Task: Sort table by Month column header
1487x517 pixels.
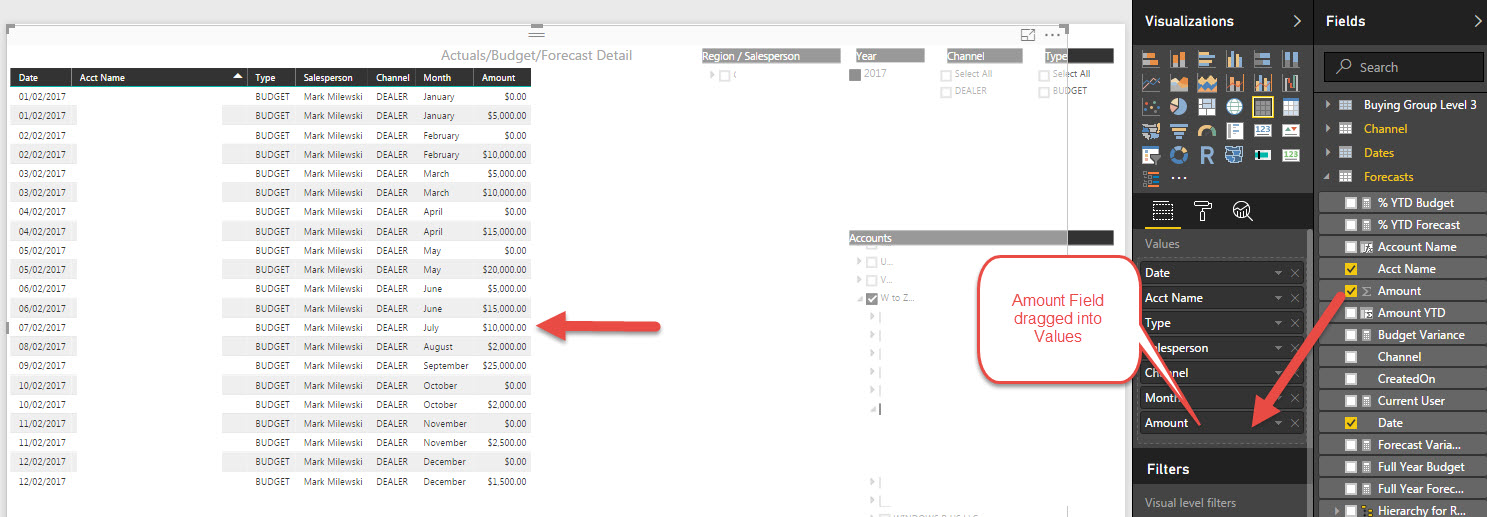Action: [445, 77]
